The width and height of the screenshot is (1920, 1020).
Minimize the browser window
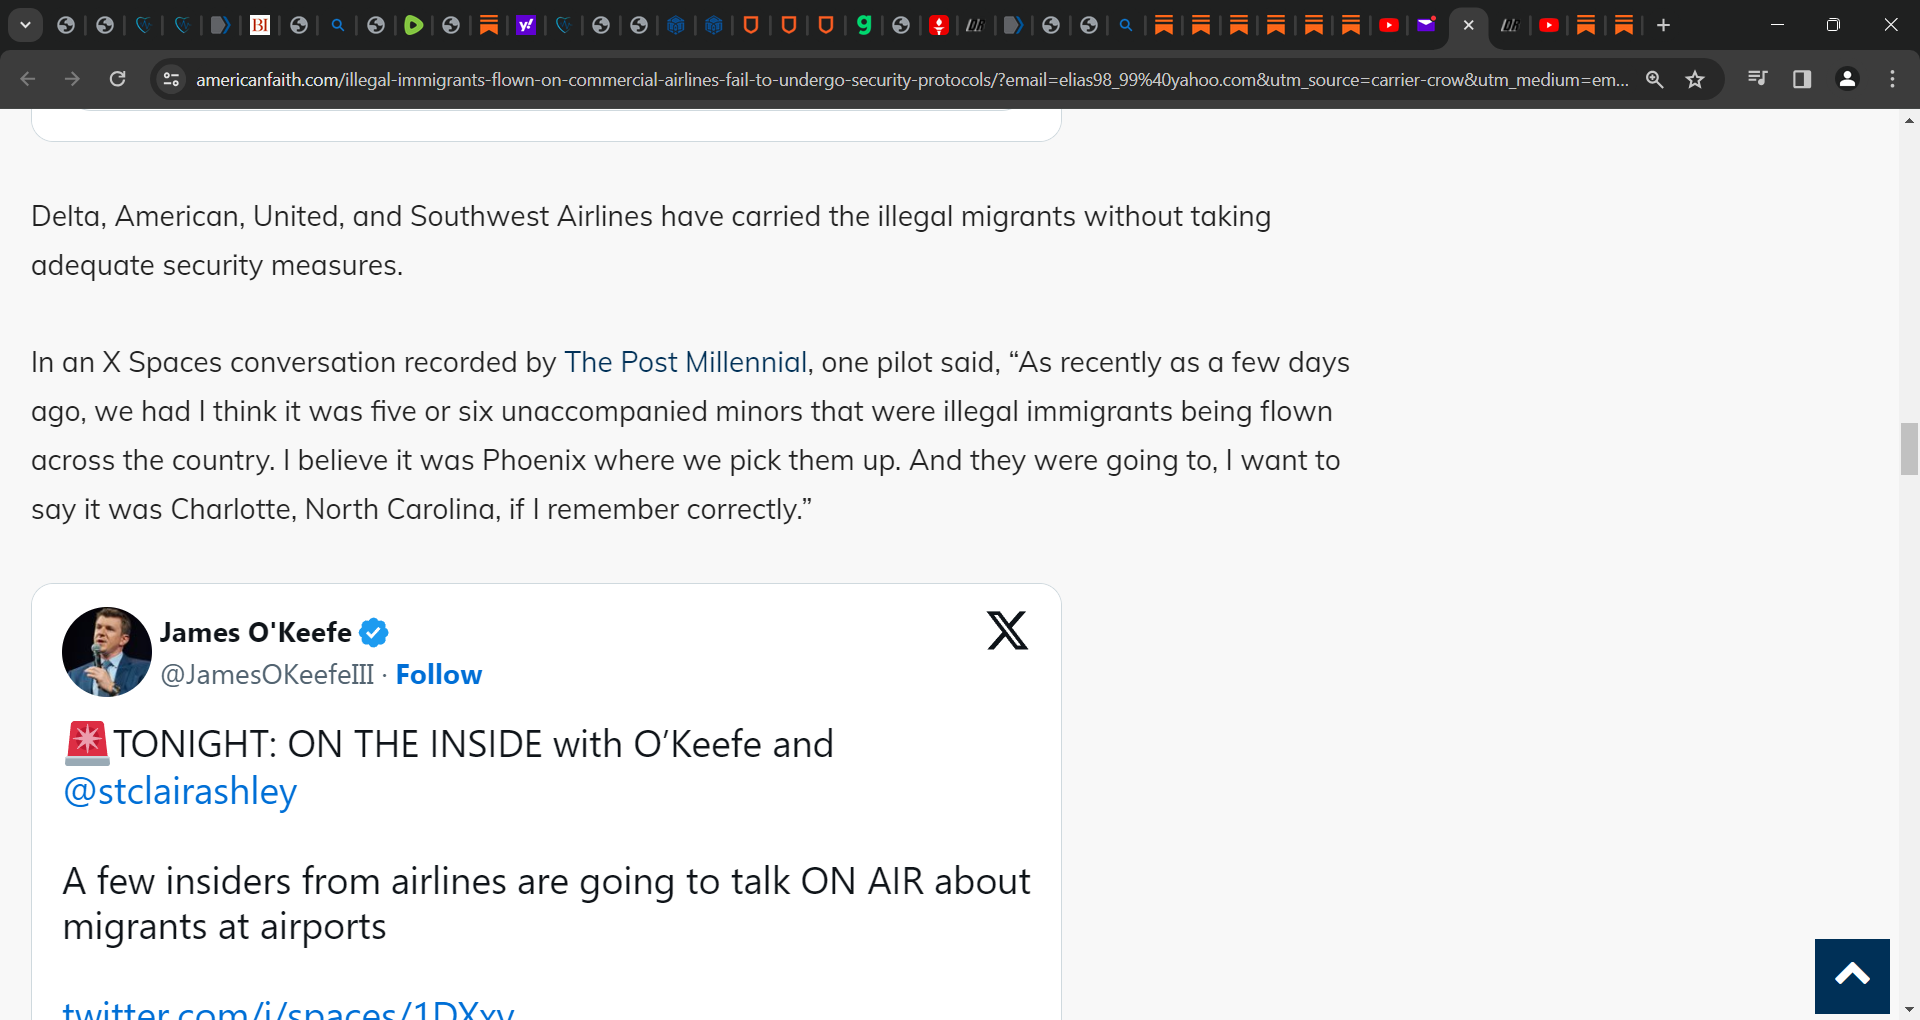(1777, 25)
